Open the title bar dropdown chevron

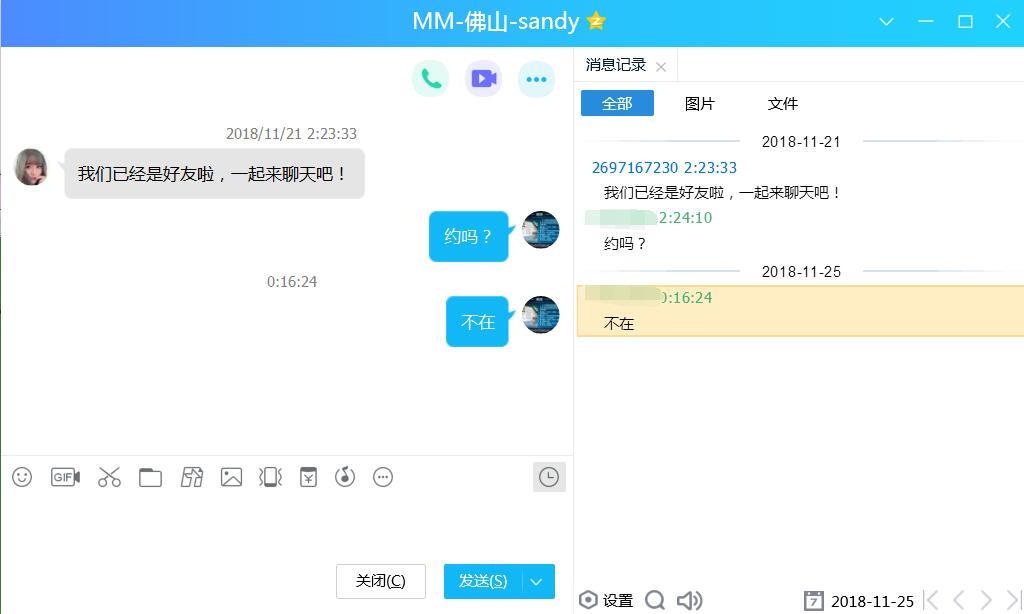click(886, 22)
